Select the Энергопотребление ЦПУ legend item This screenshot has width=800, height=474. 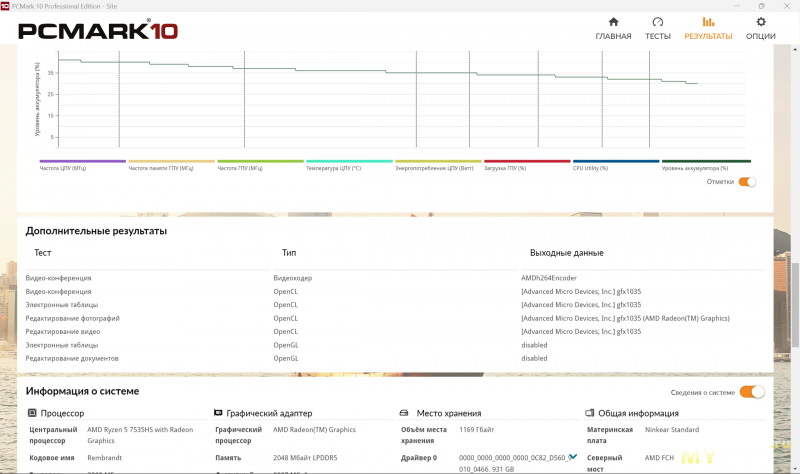438,162
